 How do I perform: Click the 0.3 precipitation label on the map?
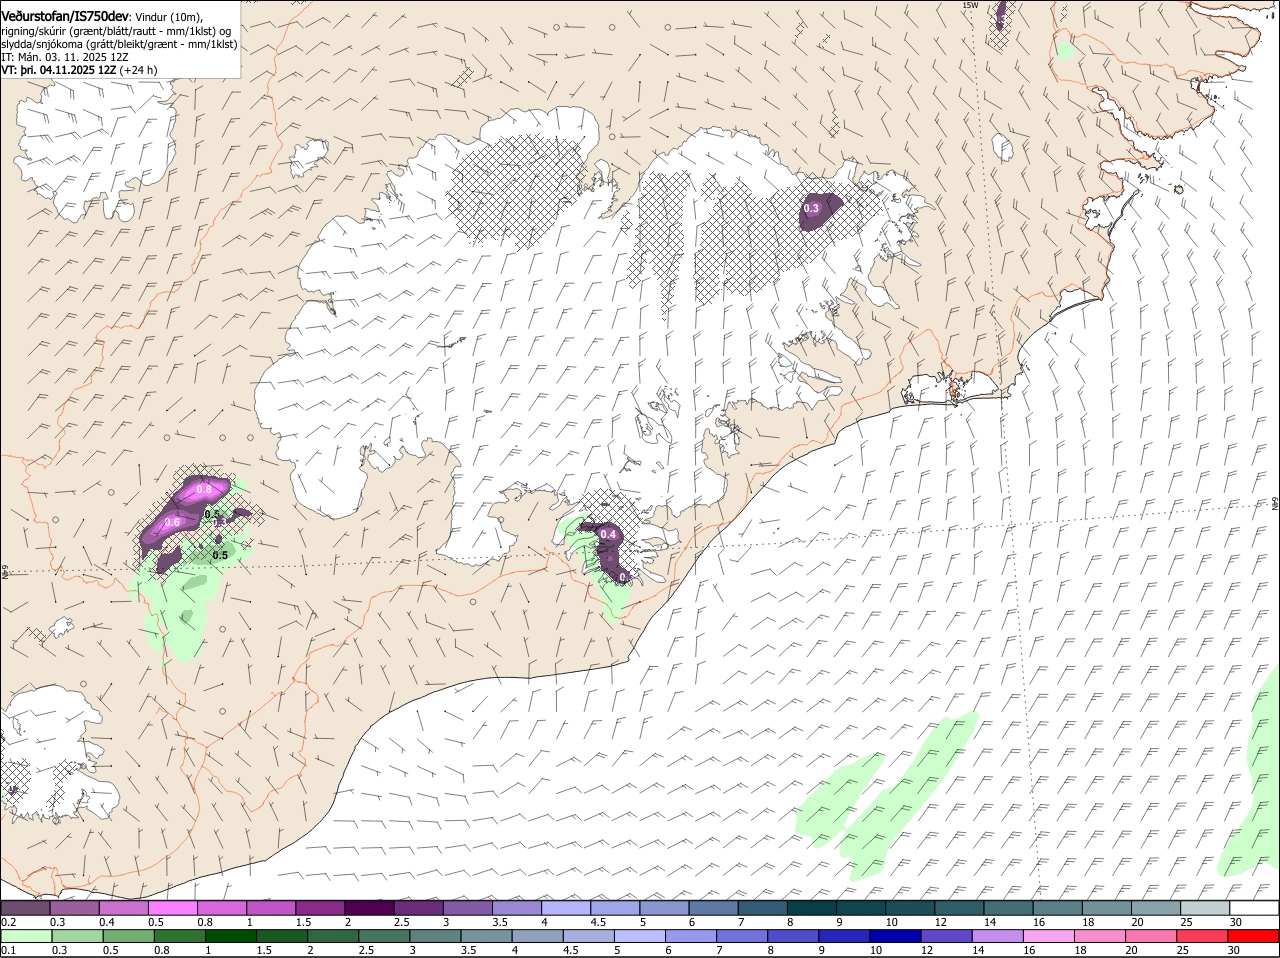click(x=811, y=208)
